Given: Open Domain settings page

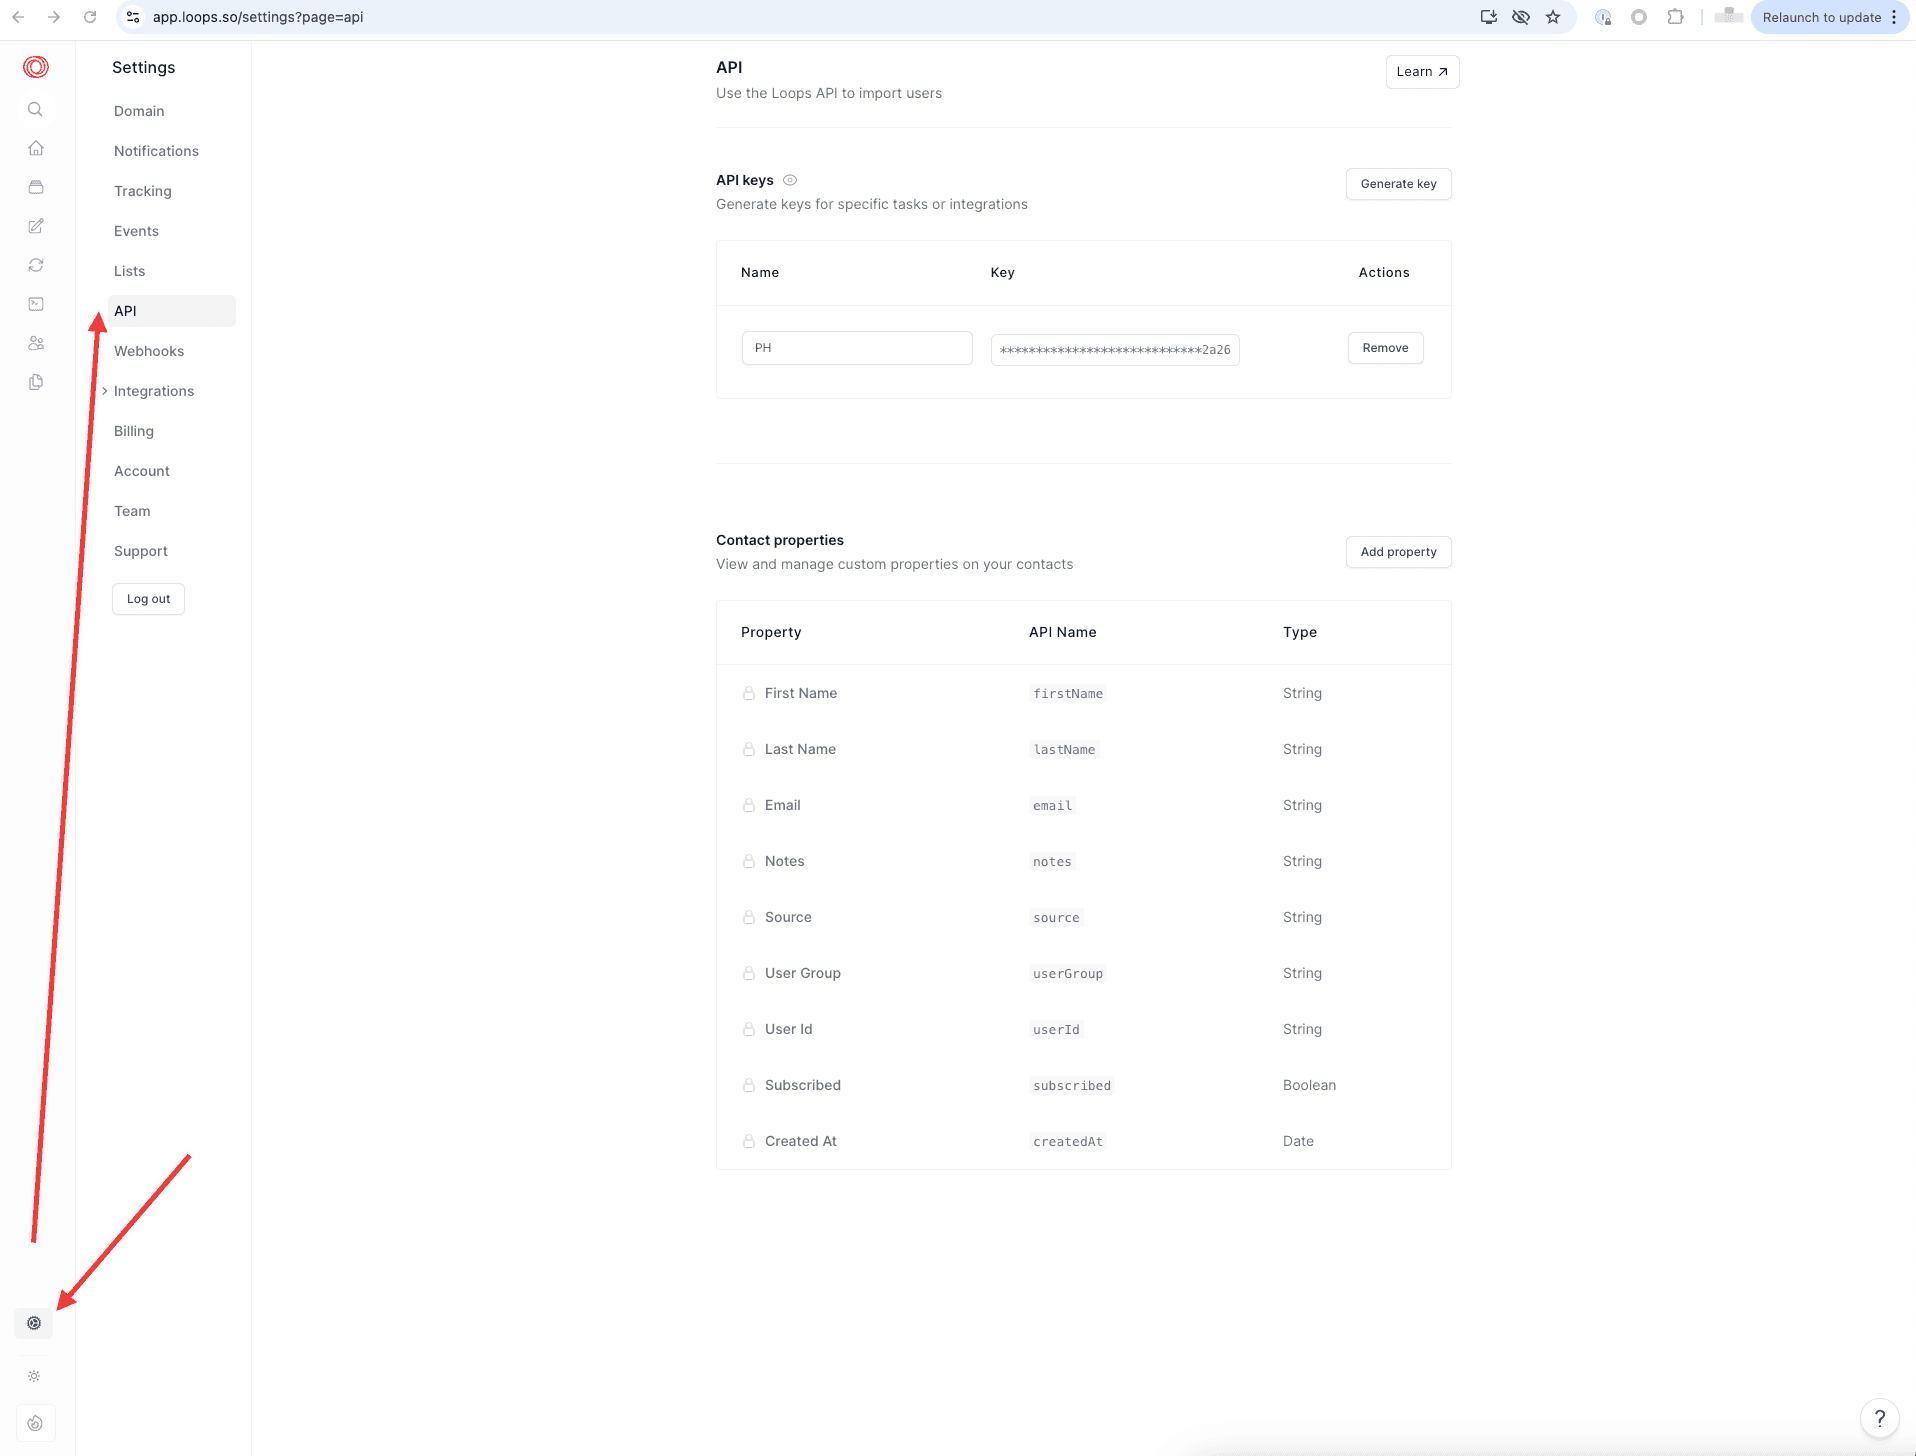Looking at the screenshot, I should click(x=139, y=111).
